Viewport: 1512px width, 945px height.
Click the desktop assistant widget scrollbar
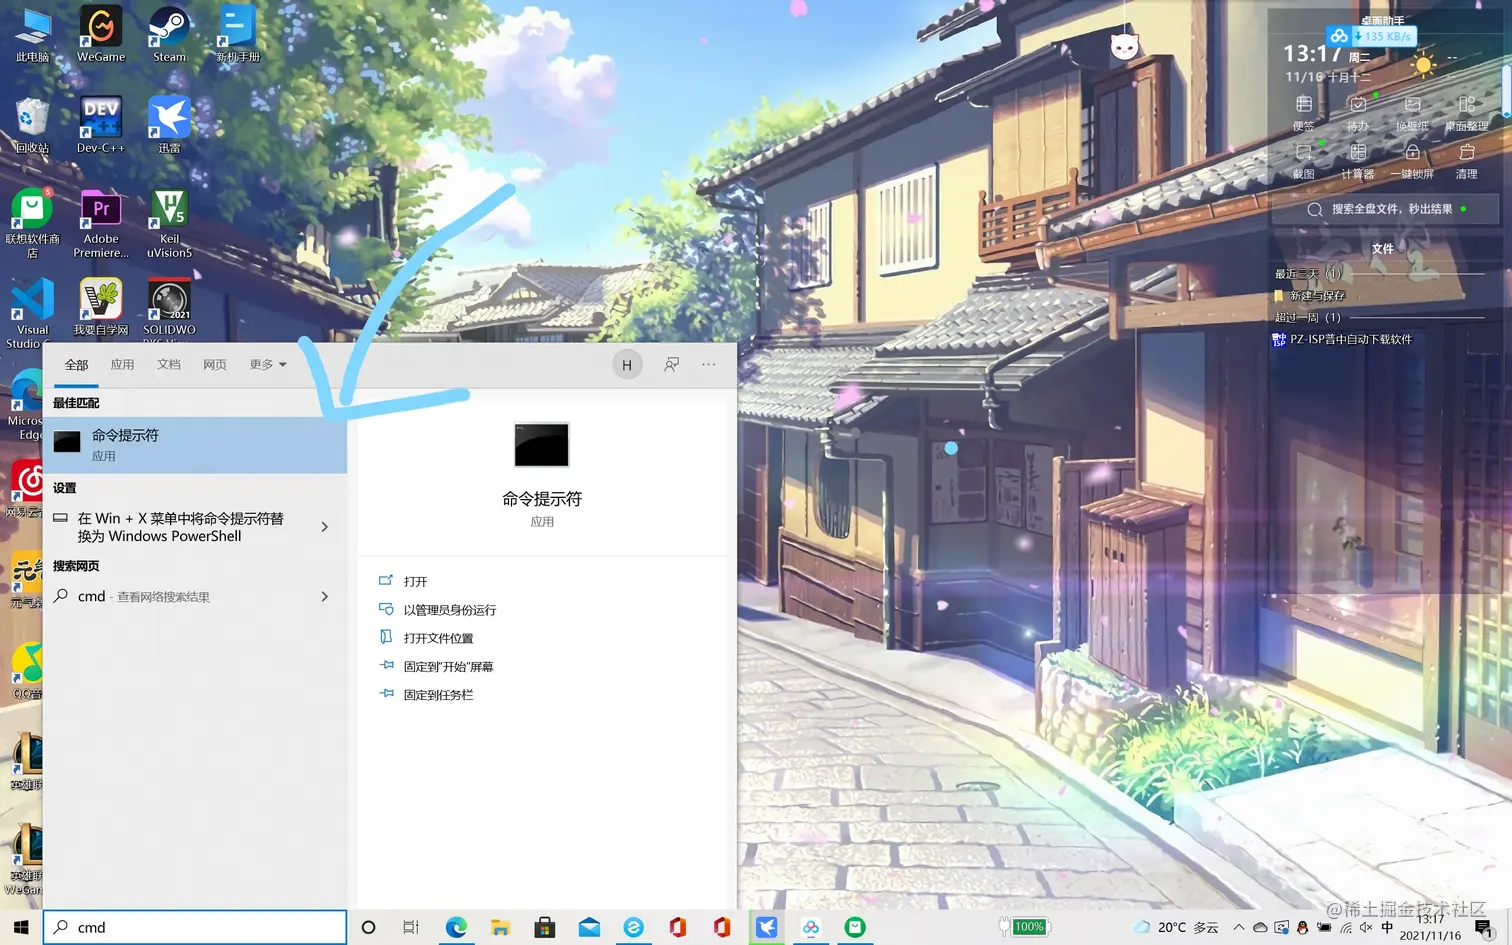tap(1507, 90)
